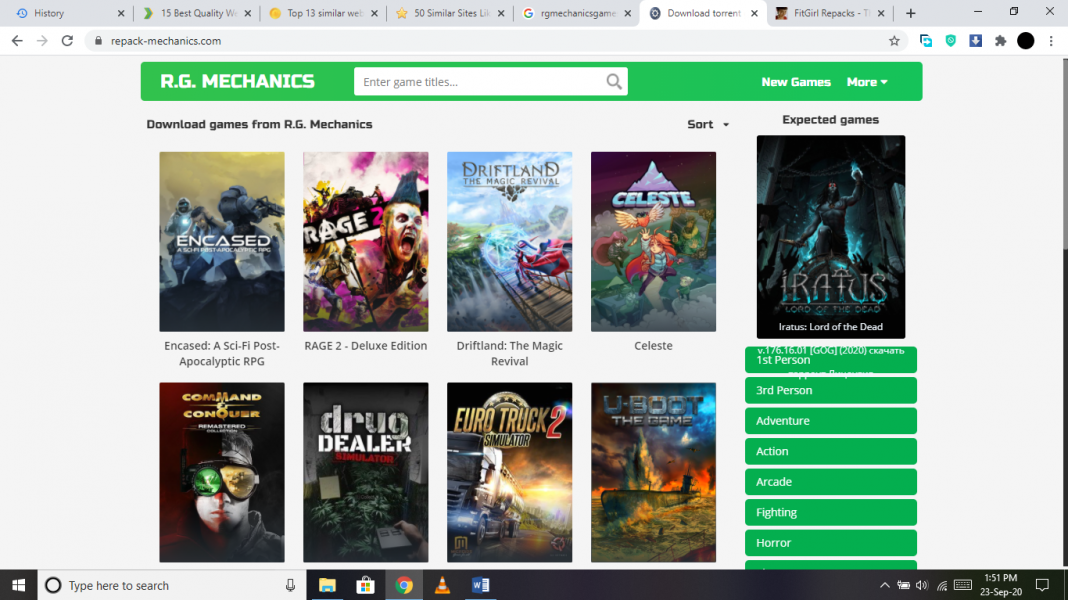
Task: Click the Chrome profile avatar icon
Action: (x=1025, y=41)
